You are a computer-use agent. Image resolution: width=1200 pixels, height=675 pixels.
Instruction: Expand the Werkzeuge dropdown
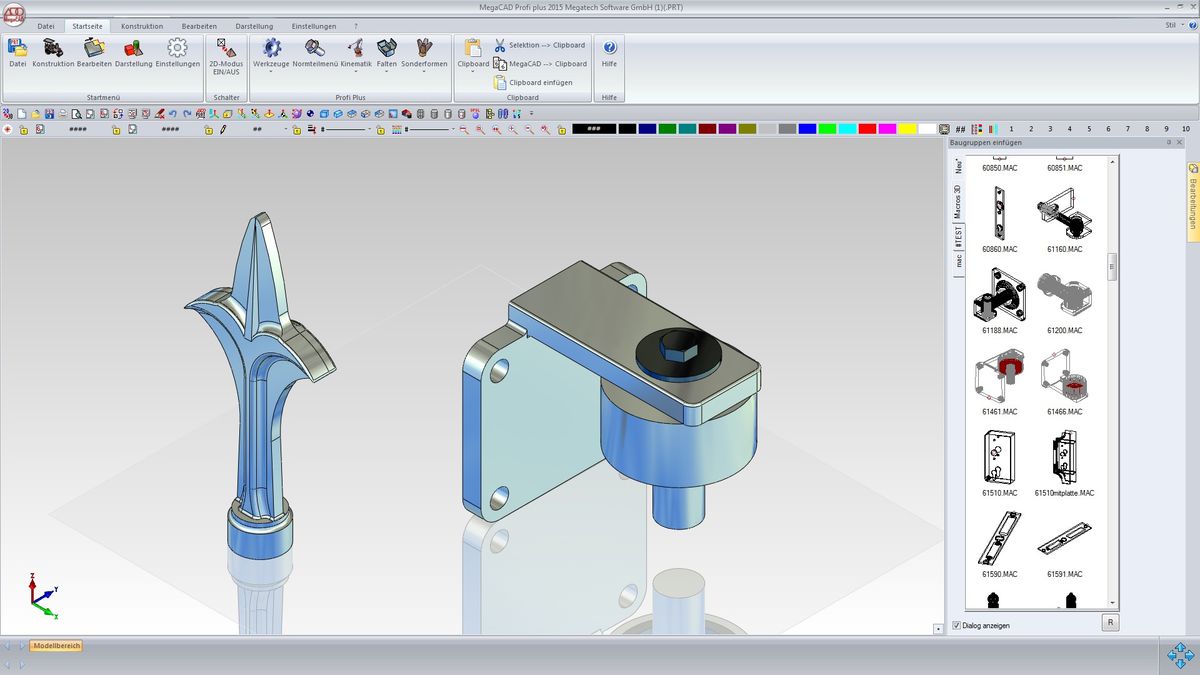pos(271,72)
